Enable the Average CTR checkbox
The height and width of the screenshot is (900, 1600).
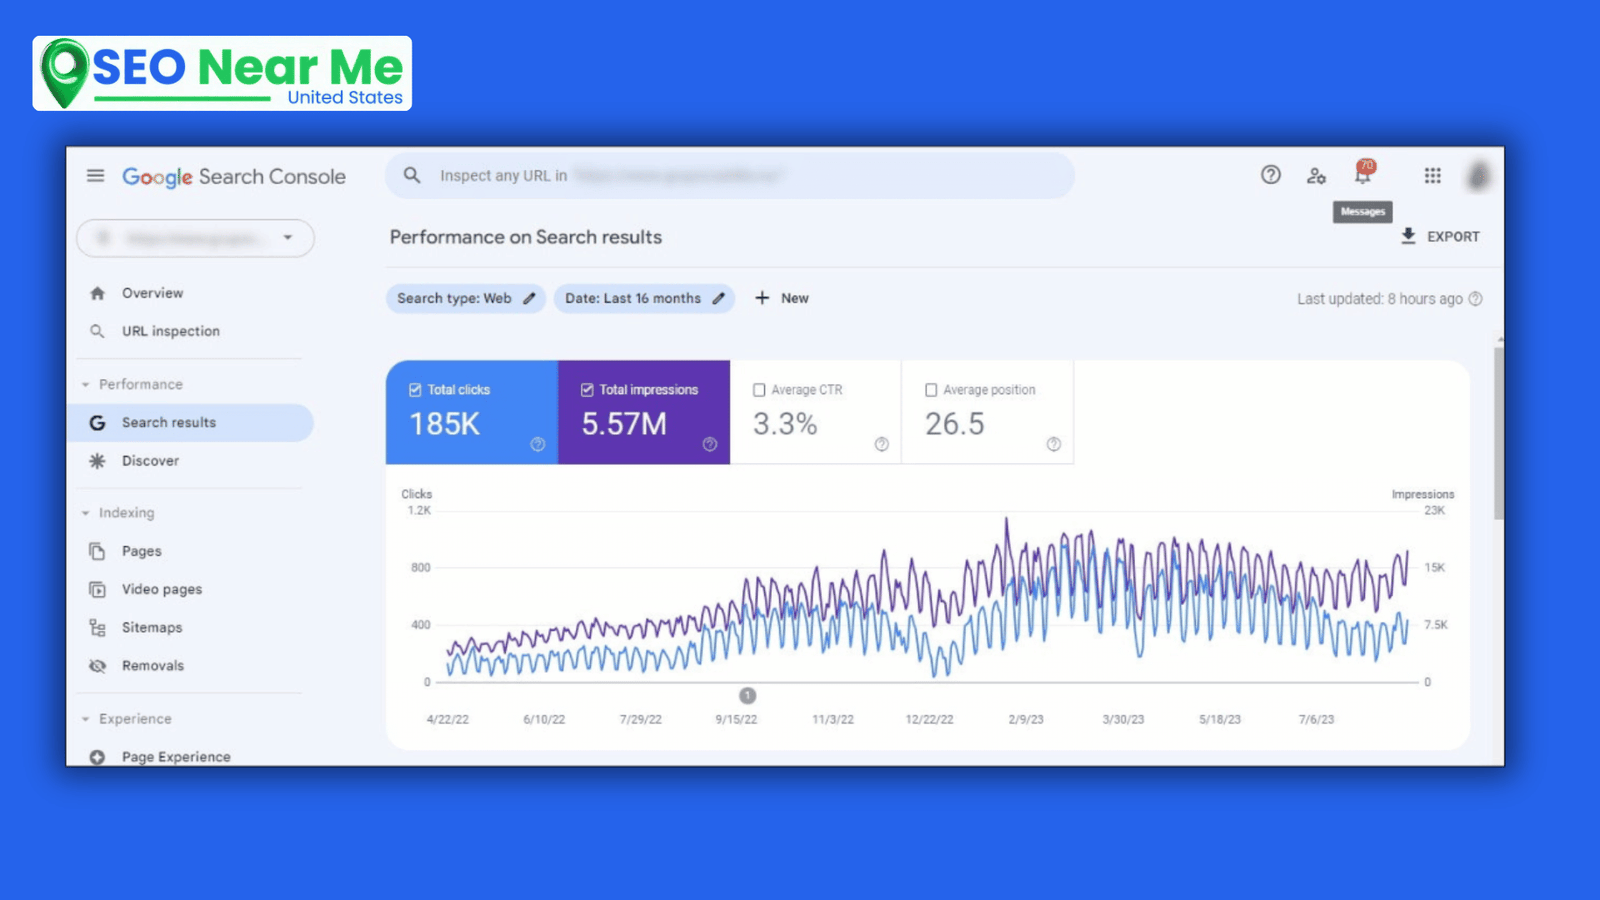[759, 390]
